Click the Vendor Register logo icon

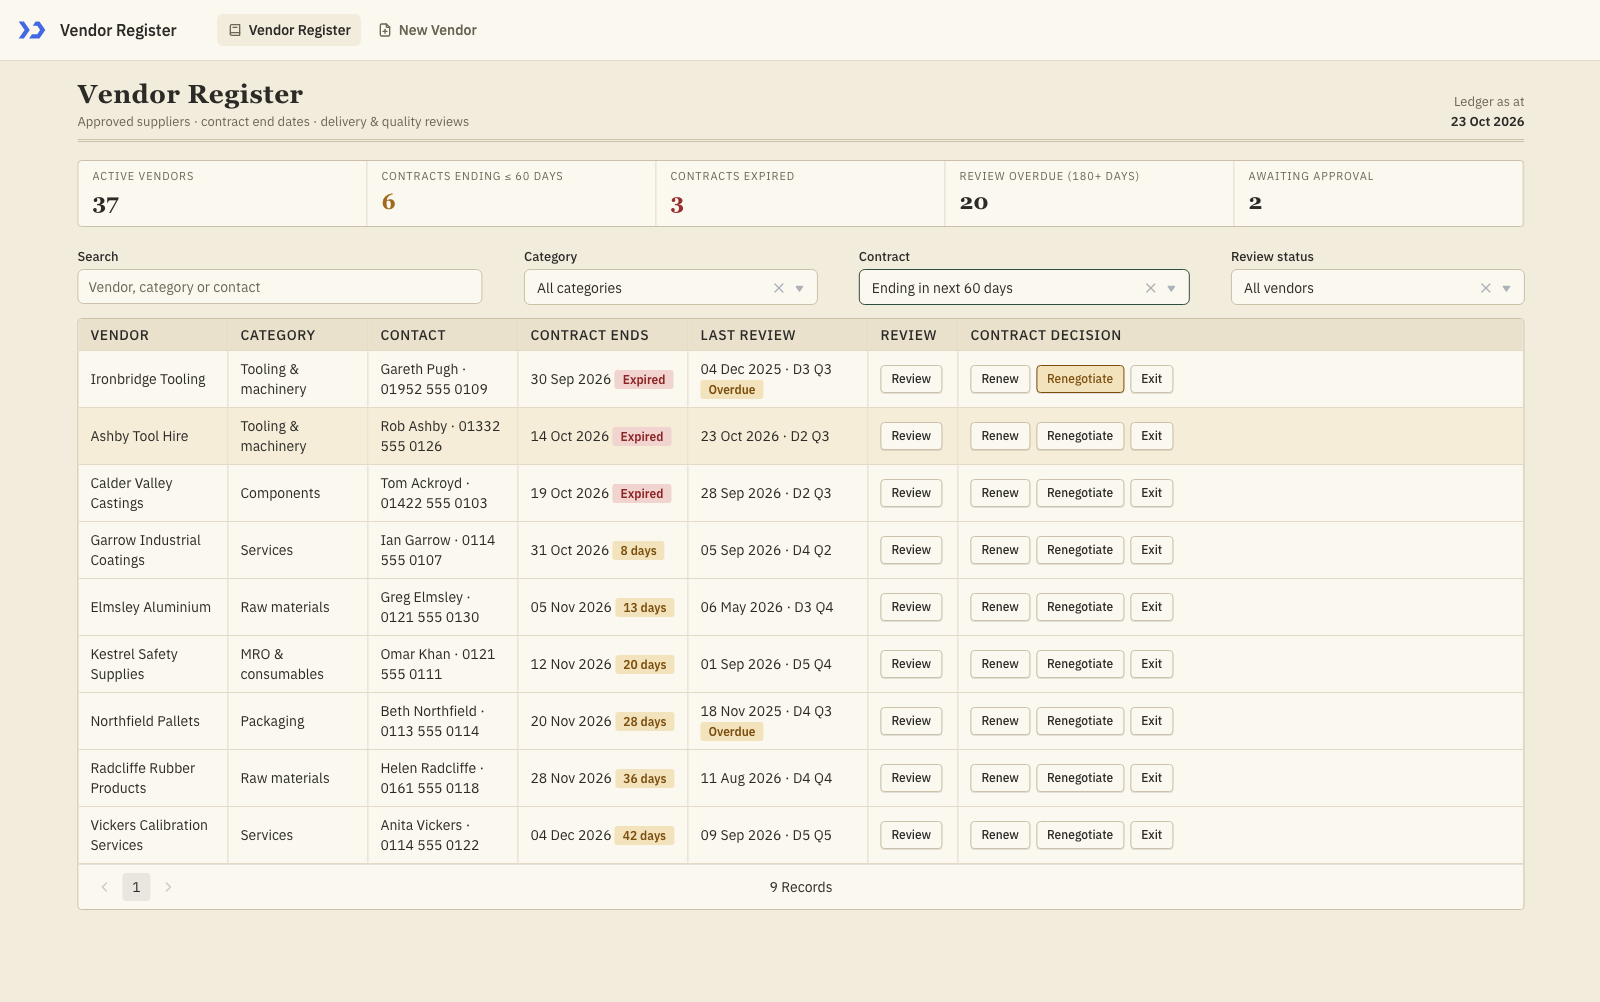[x=32, y=30]
